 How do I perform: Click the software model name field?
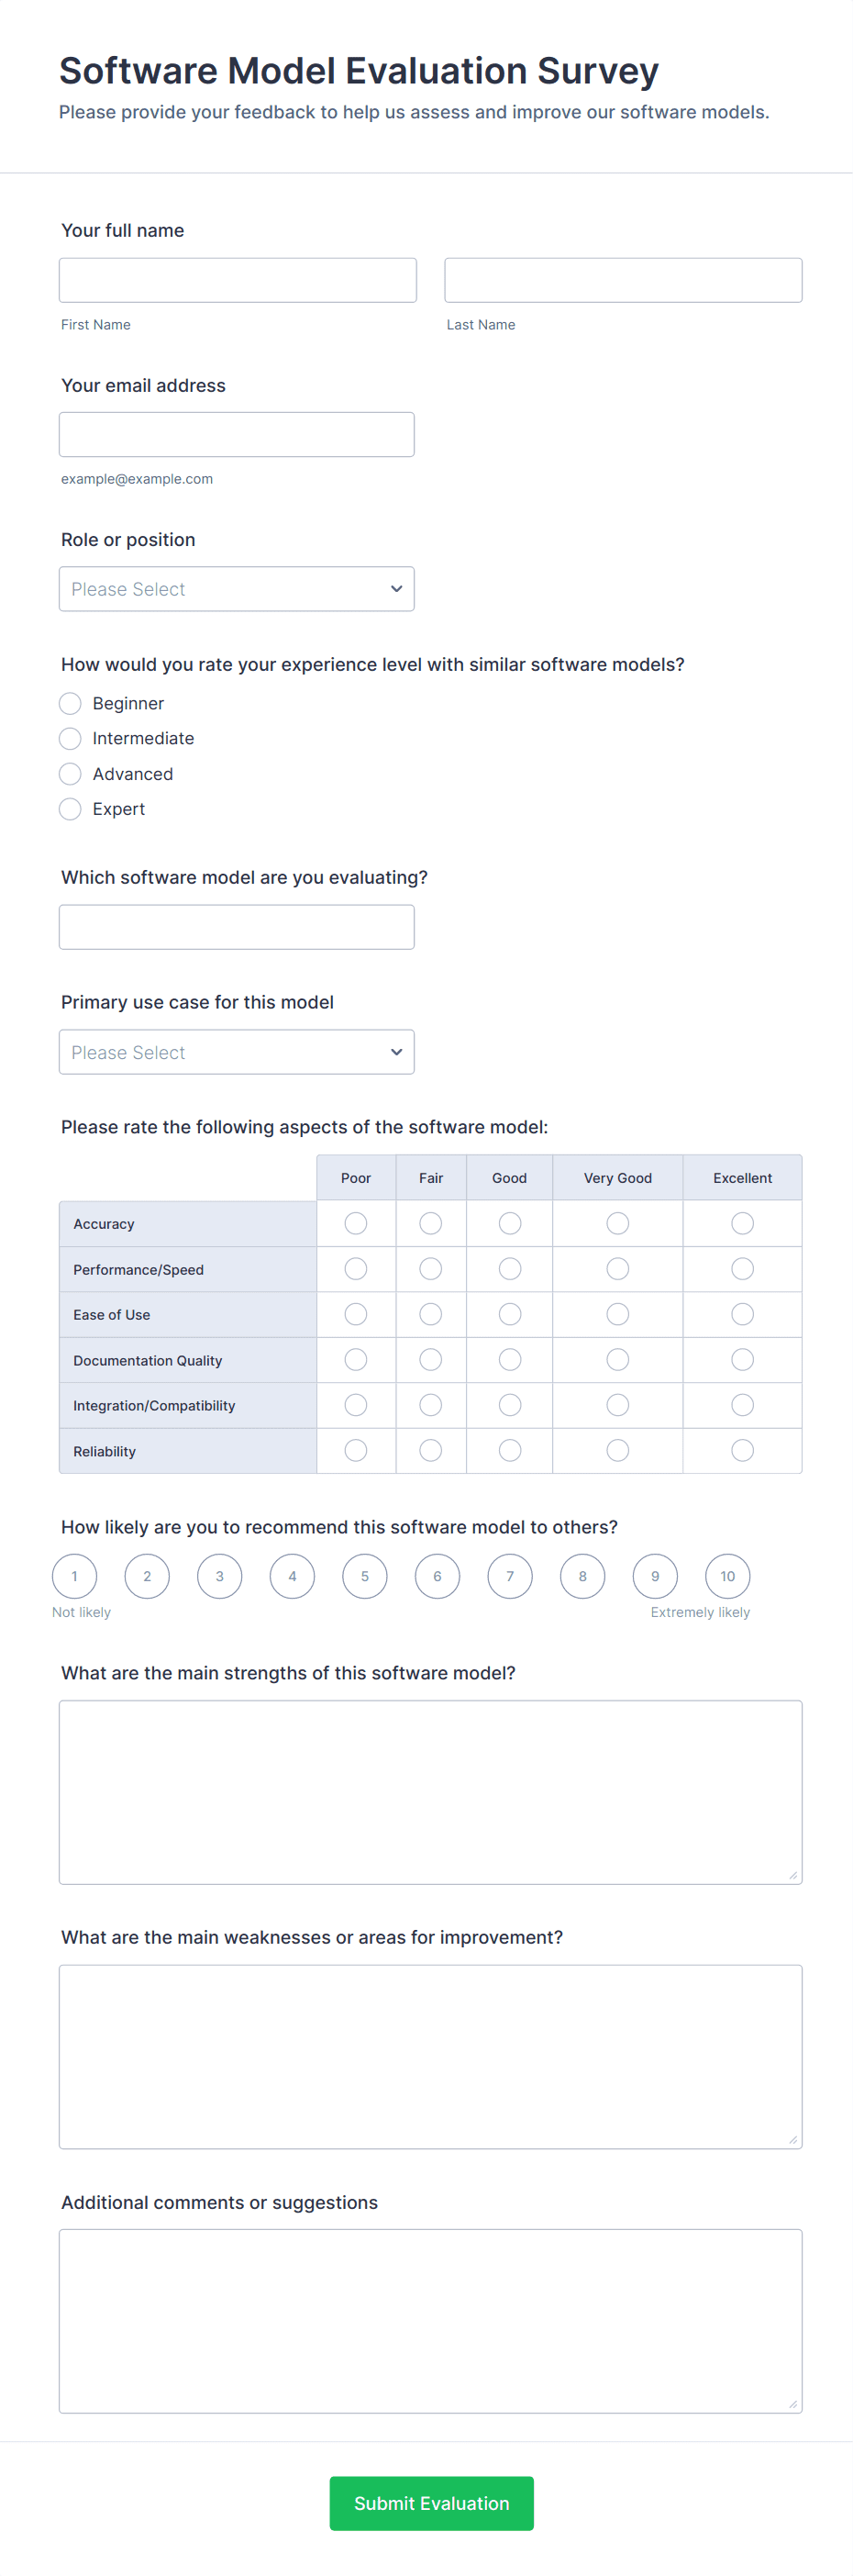click(236, 927)
